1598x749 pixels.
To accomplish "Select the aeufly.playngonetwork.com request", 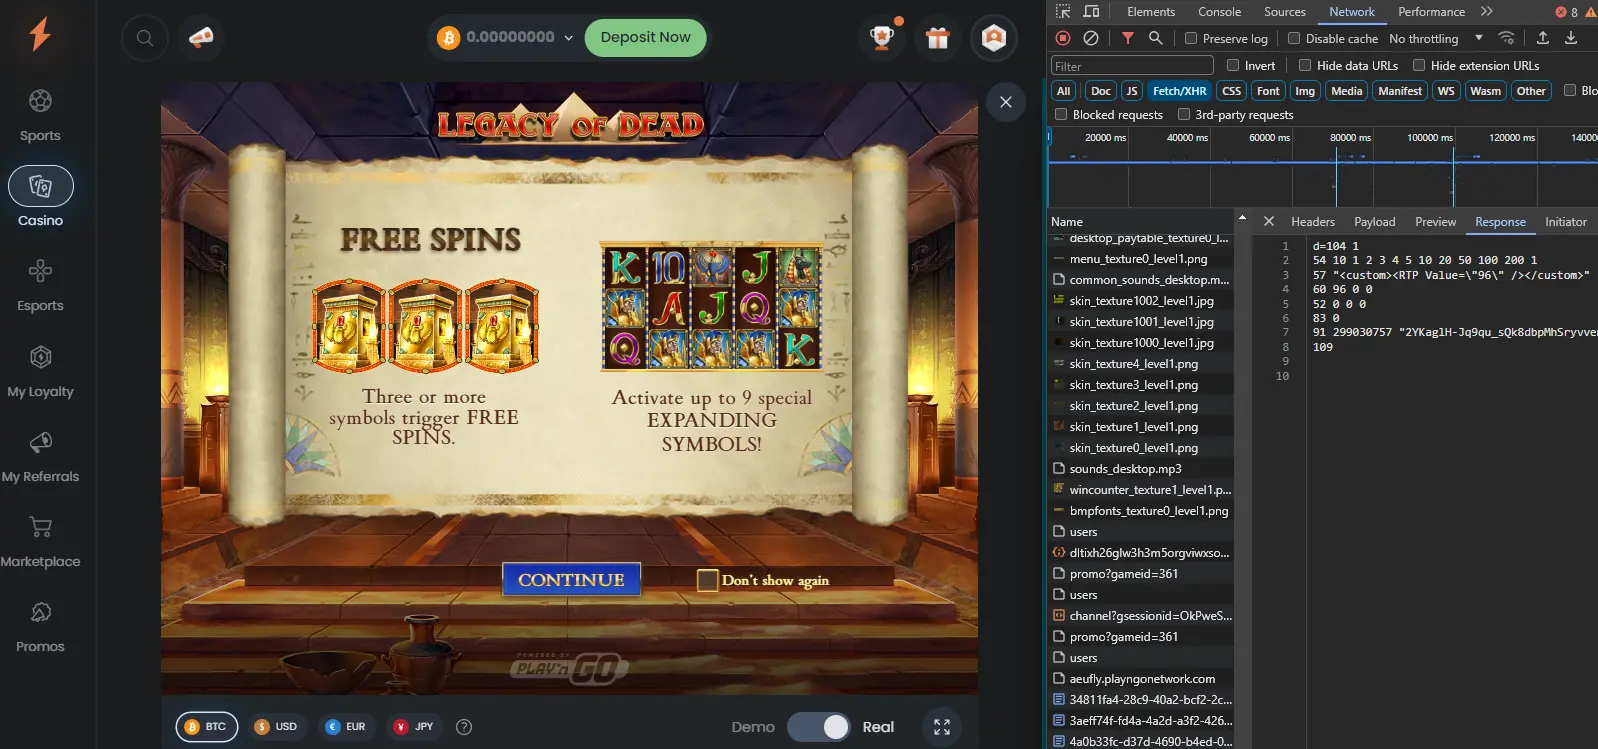I will click(1141, 679).
